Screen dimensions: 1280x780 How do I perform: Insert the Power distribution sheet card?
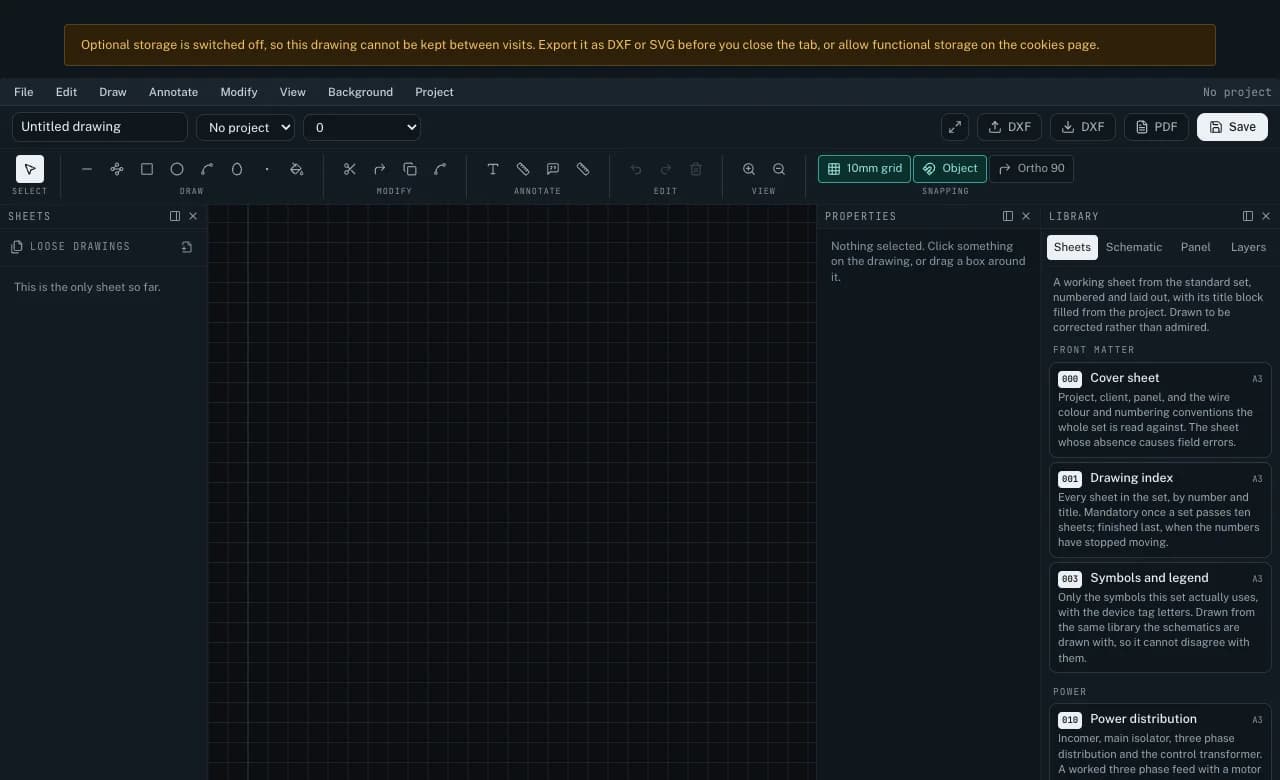point(1160,742)
